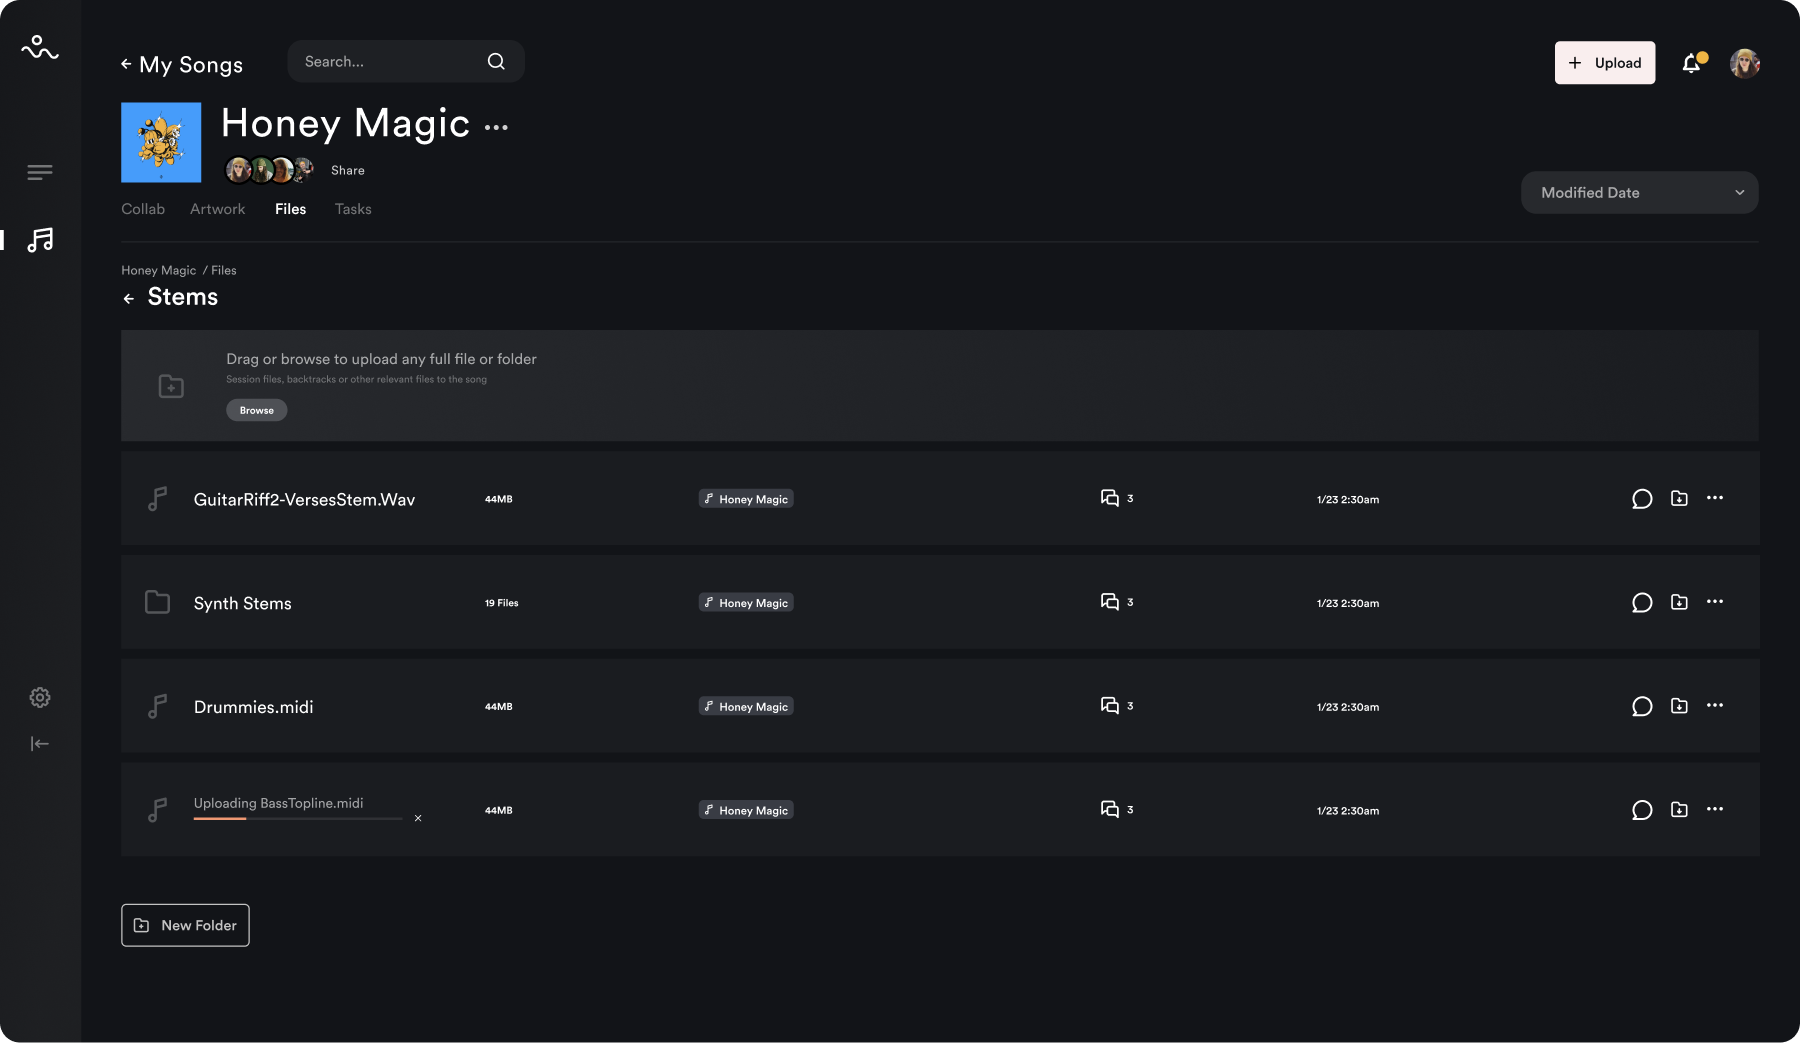Click the app logo at top of sidebar
The image size is (1800, 1043).
click(x=40, y=47)
